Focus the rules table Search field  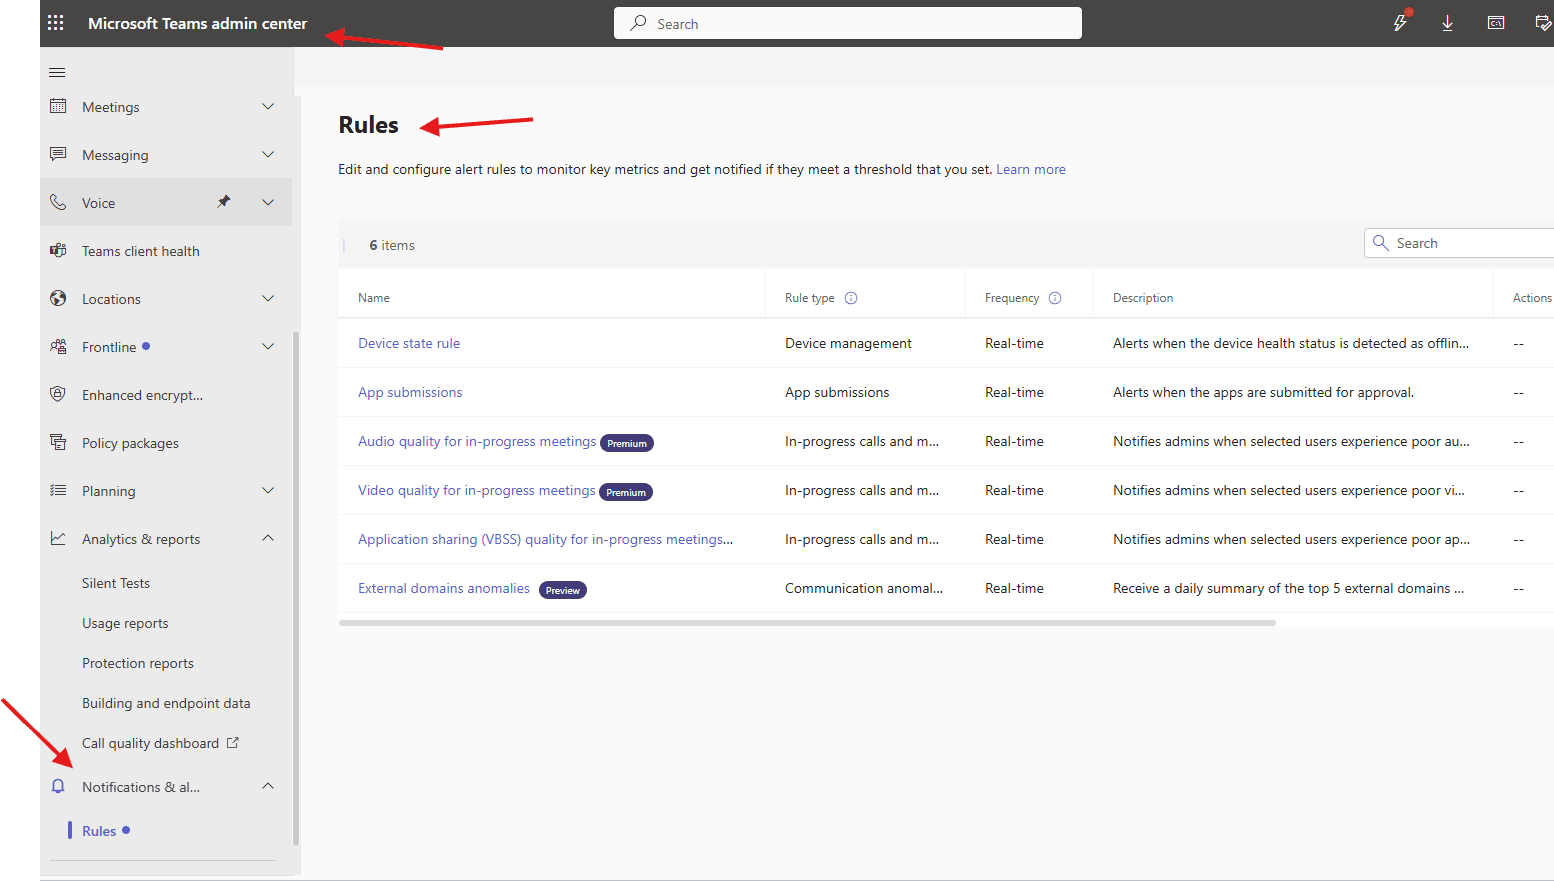[1459, 243]
